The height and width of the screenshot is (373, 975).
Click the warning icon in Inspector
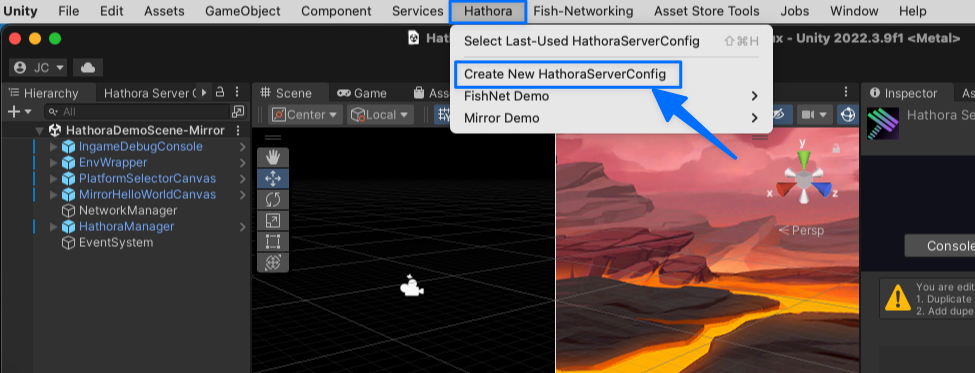[897, 298]
